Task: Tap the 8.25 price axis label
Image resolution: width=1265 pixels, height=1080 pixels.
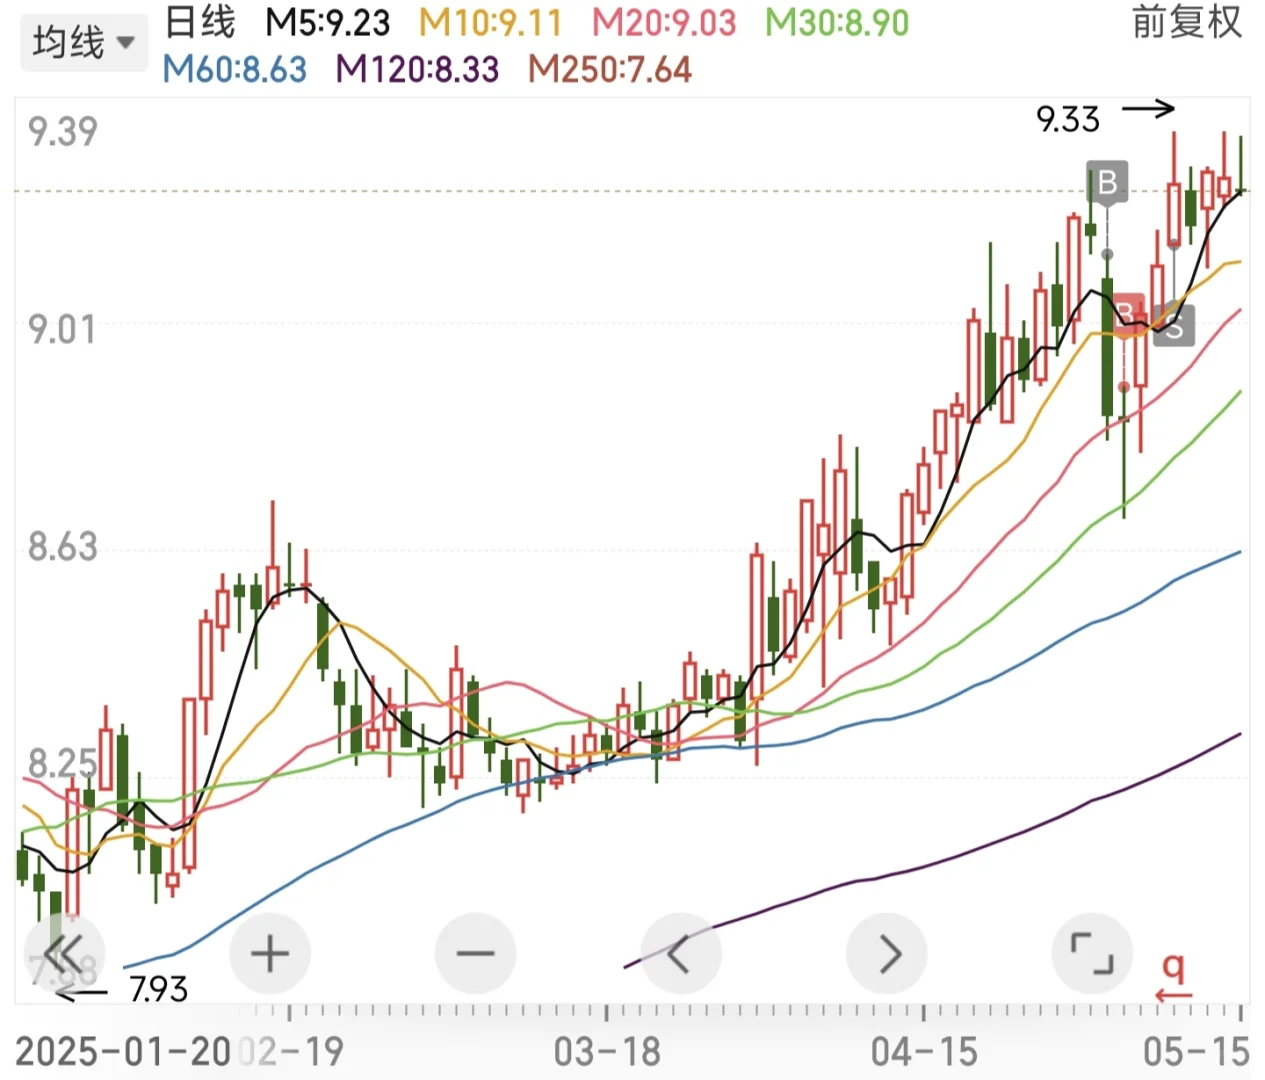Action: (x=62, y=764)
